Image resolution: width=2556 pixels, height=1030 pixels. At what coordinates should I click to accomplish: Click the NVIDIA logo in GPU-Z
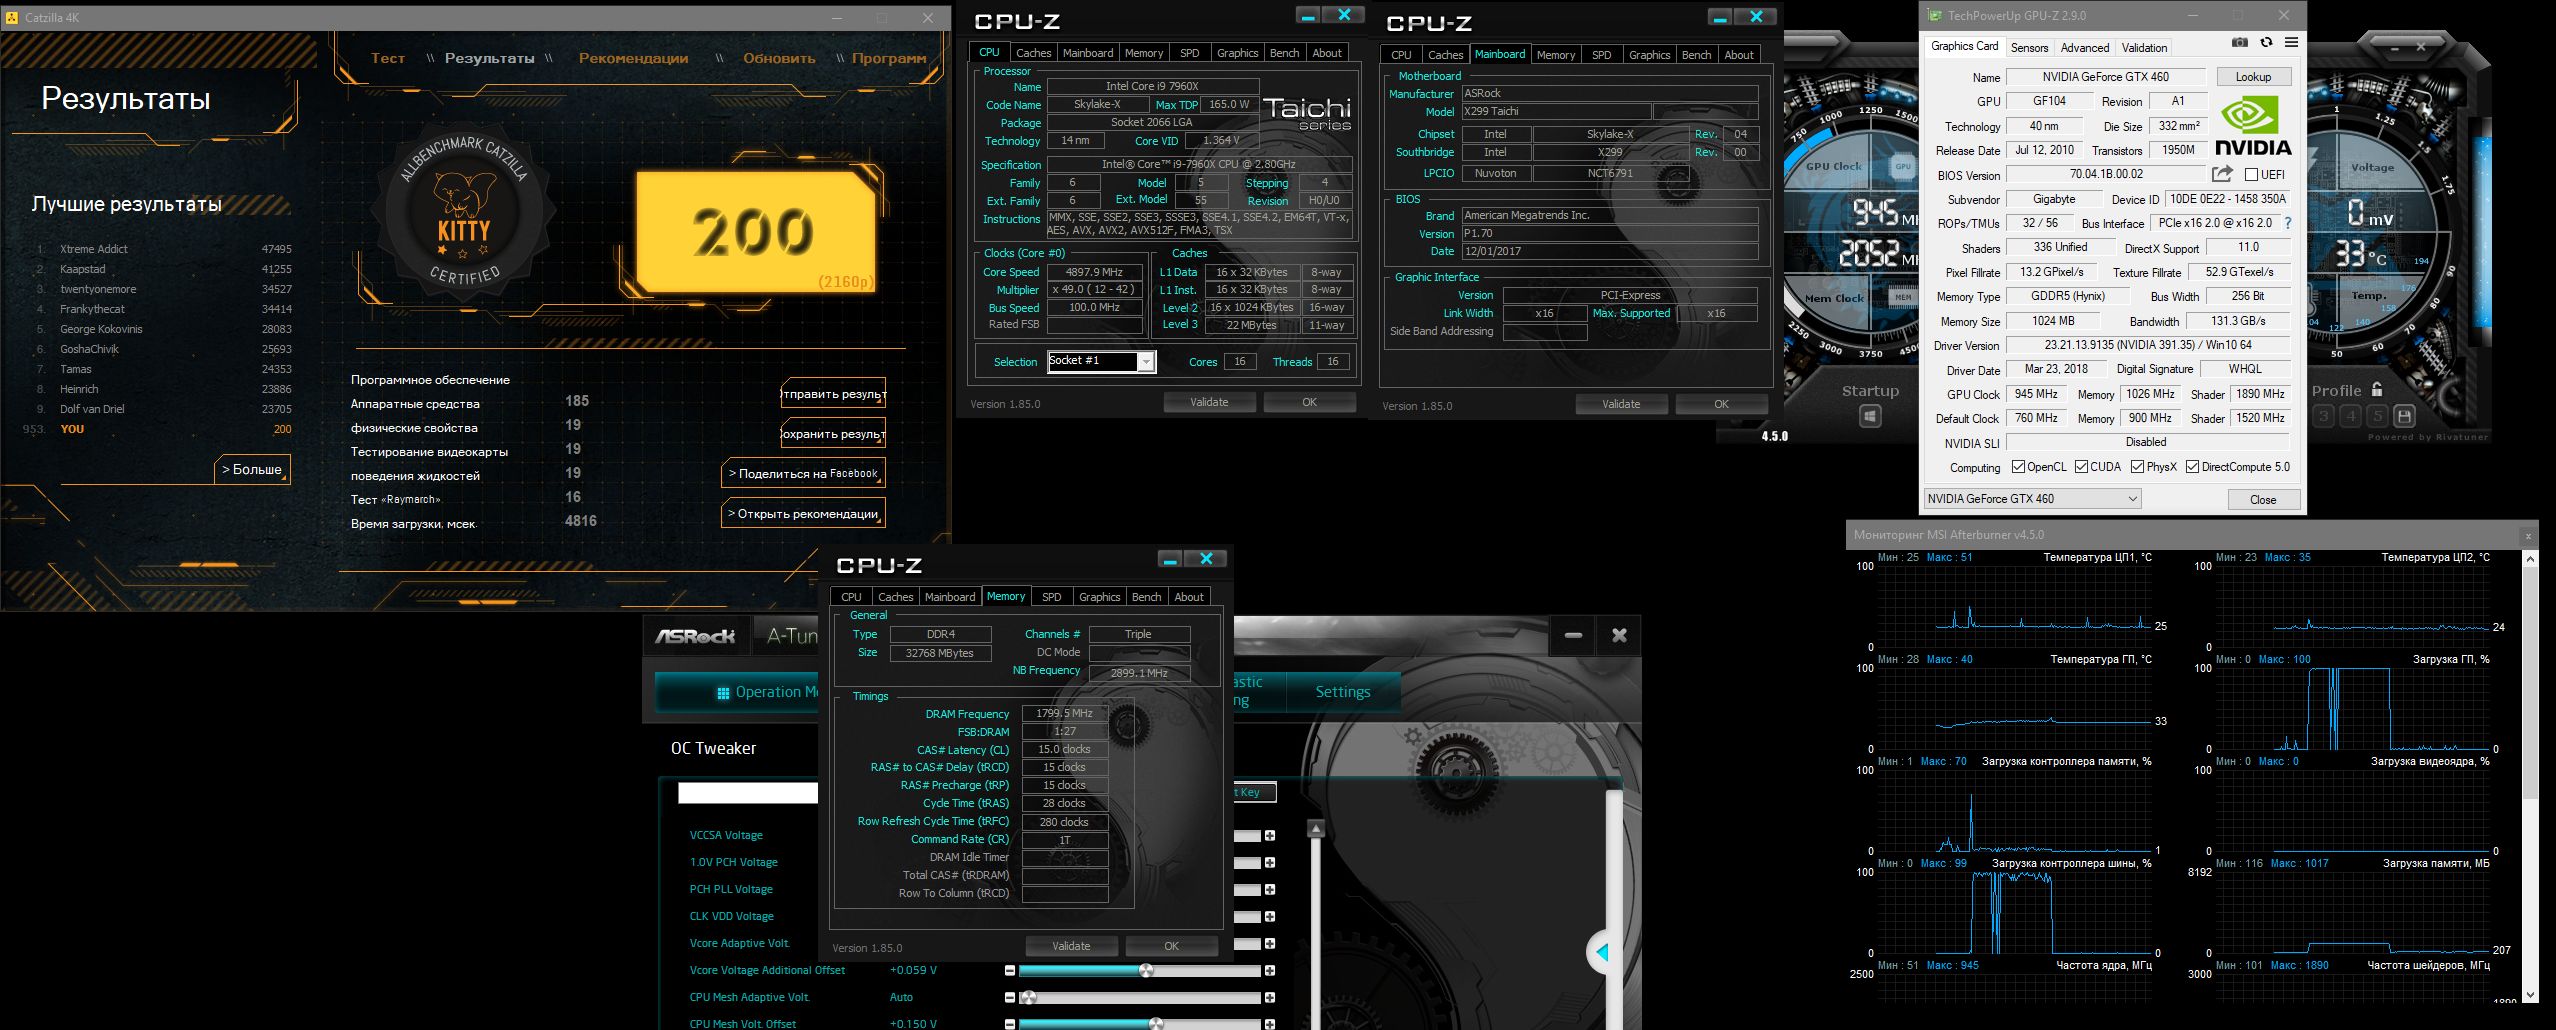(2253, 125)
